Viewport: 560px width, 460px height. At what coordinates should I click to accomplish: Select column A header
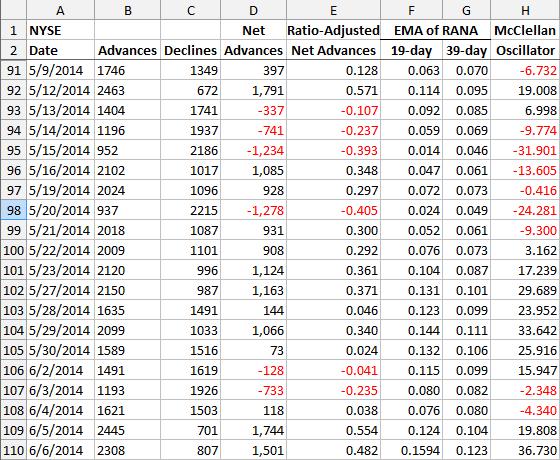[60, 10]
